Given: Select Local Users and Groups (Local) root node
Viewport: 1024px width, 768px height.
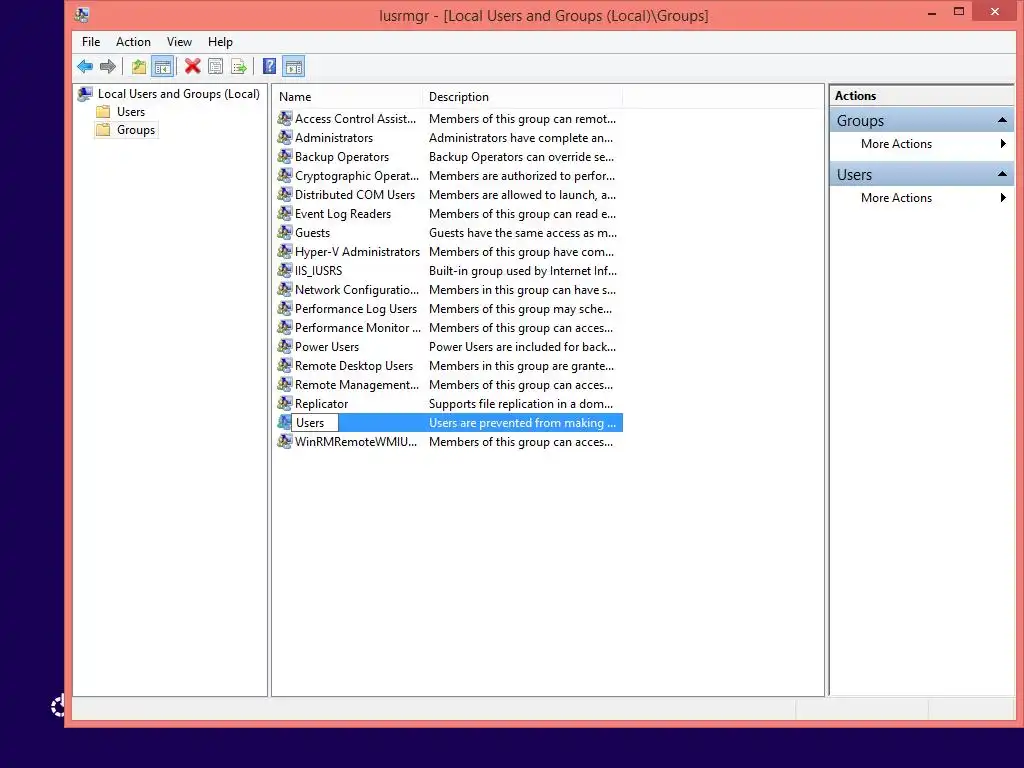Looking at the screenshot, I should tap(178, 94).
